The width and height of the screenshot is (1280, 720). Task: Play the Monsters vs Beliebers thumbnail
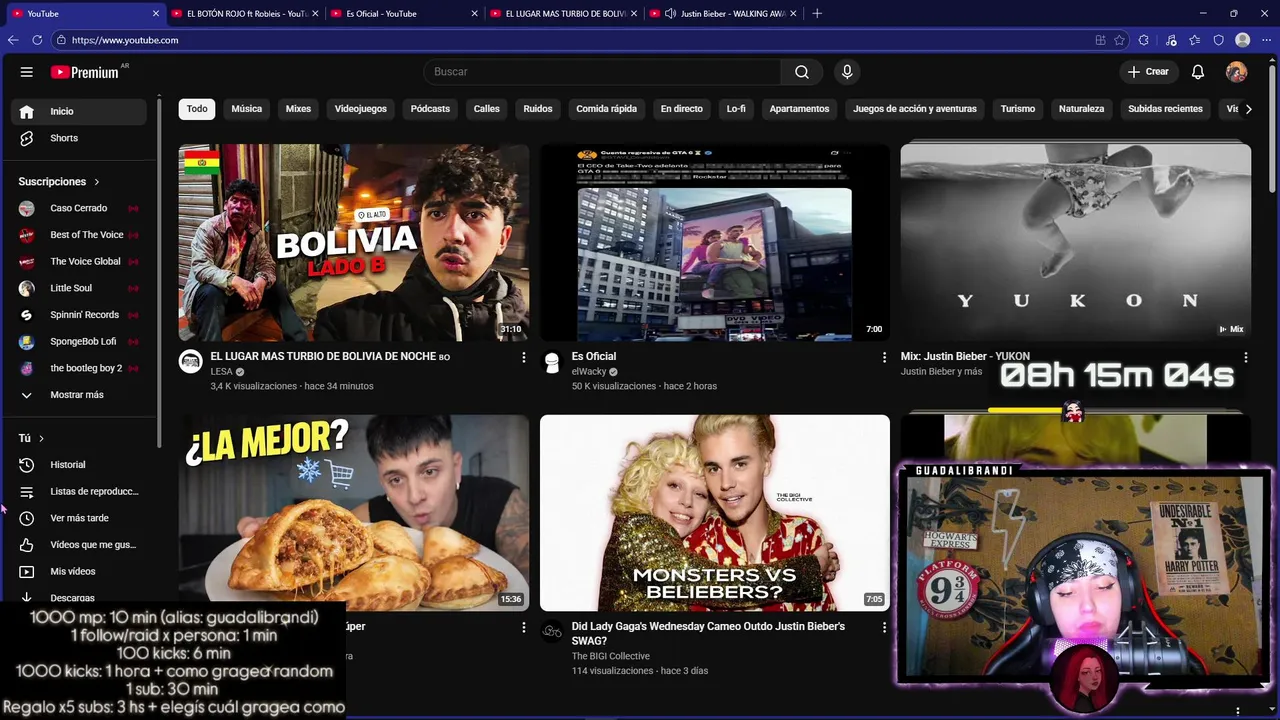[x=714, y=513]
